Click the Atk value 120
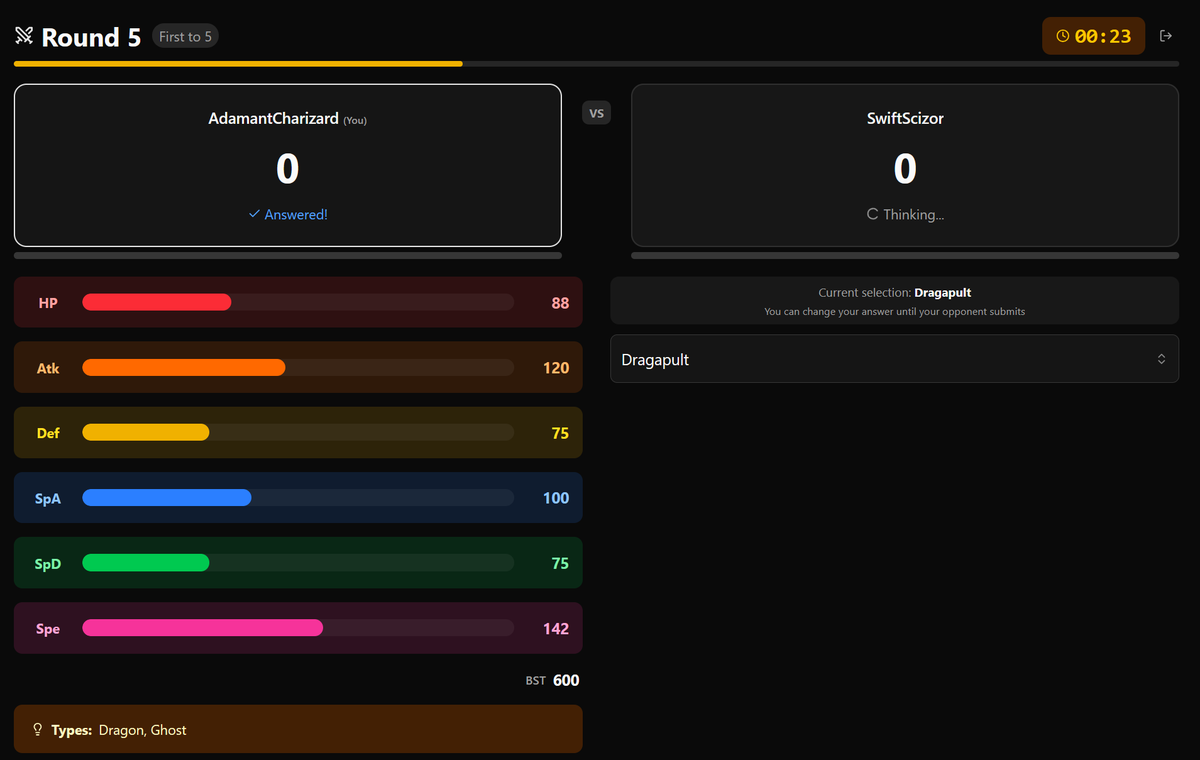1200x760 pixels. click(x=556, y=368)
